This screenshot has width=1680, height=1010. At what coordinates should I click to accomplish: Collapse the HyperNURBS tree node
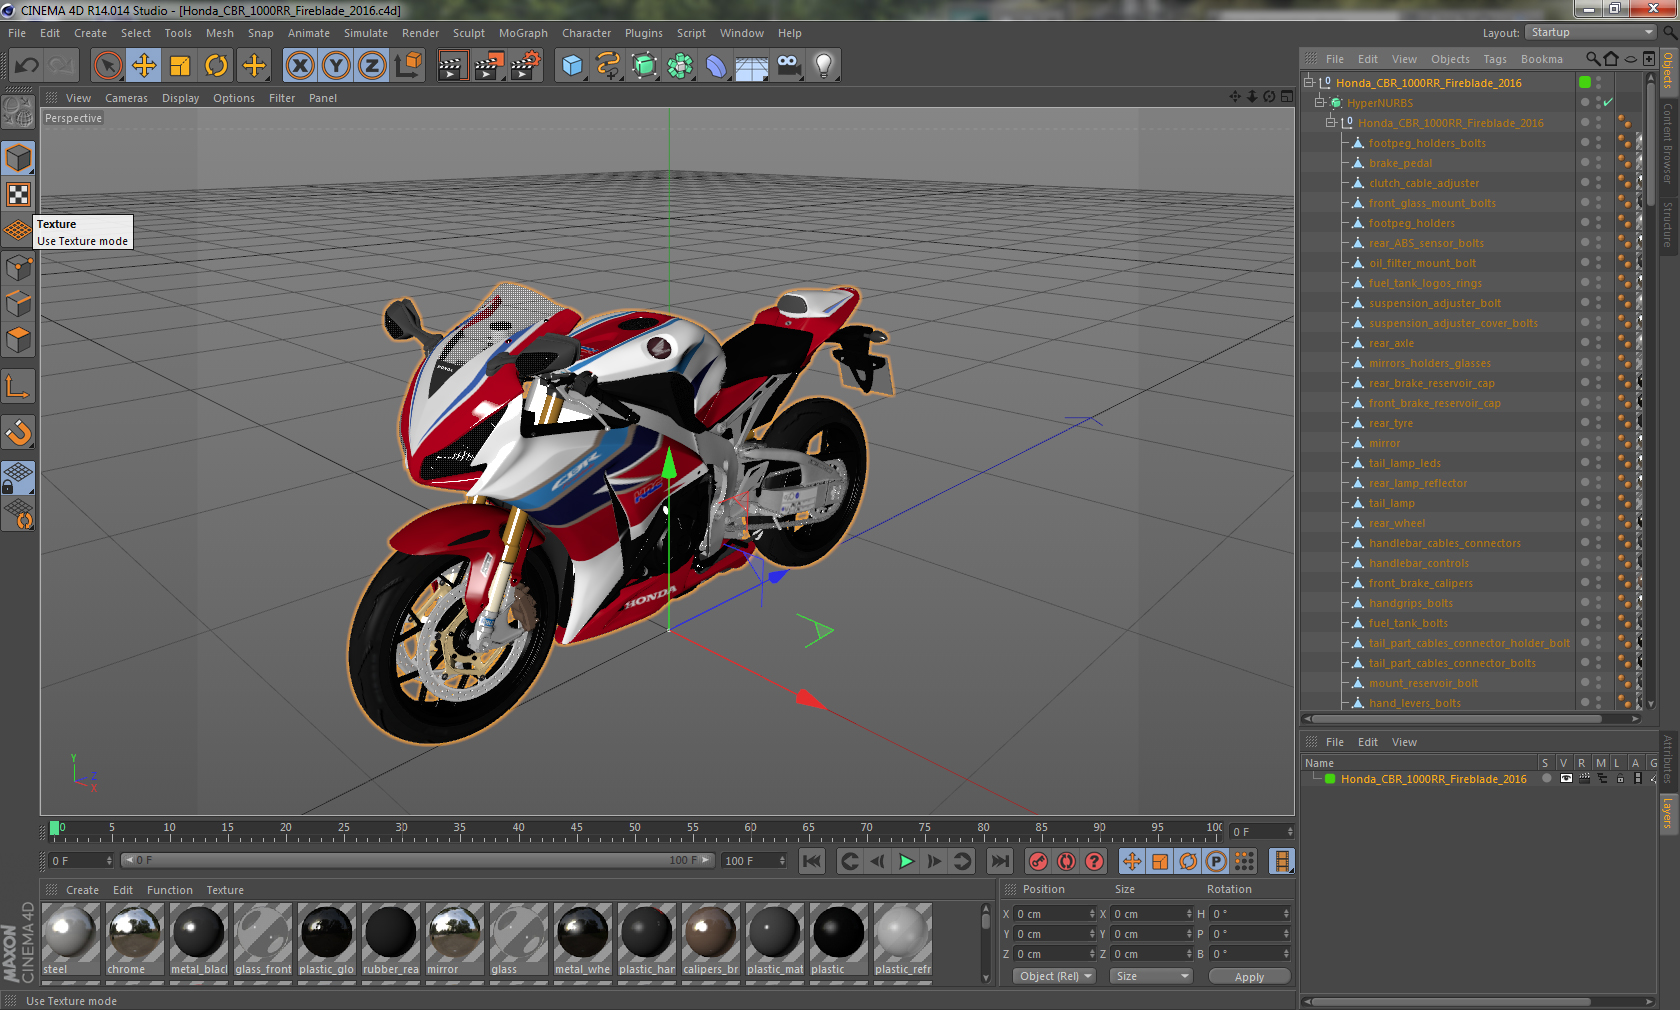pyautogui.click(x=1320, y=102)
